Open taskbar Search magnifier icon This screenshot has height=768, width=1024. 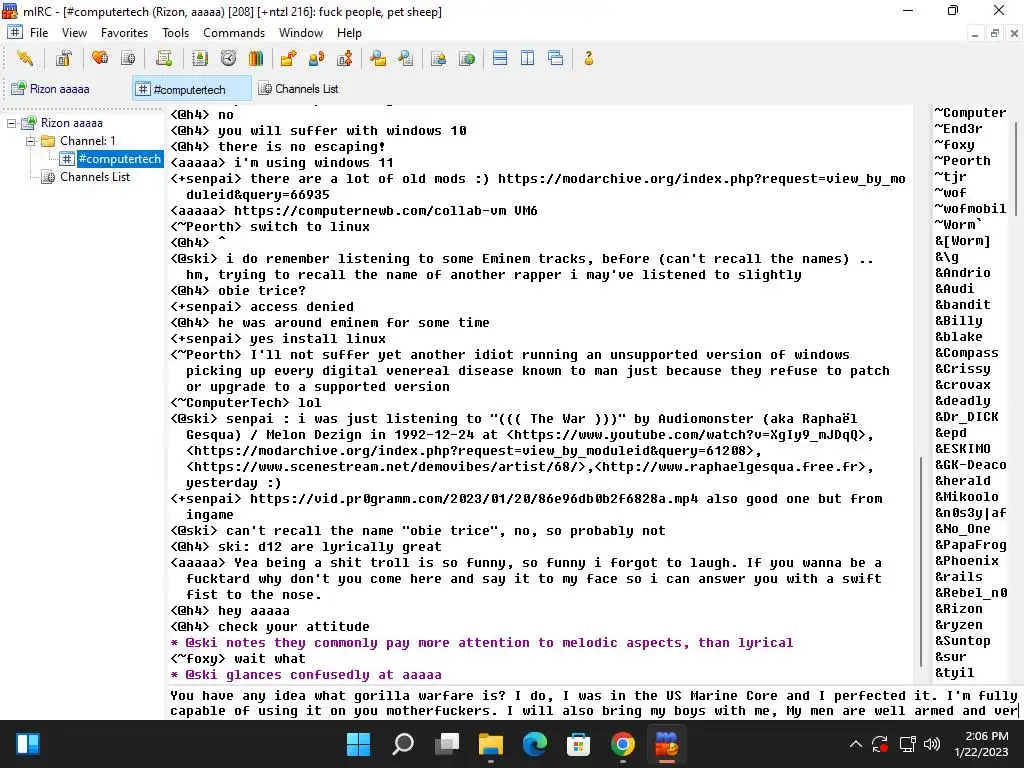click(402, 744)
